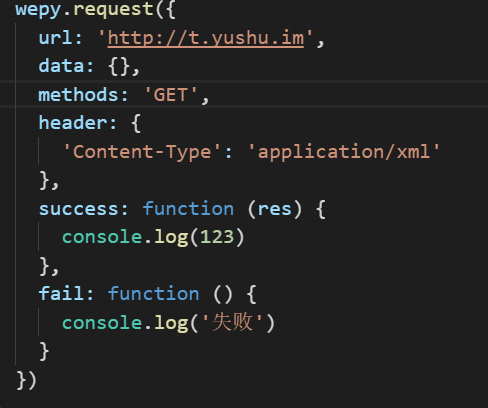Click the final closing brace and parenthesis
The width and height of the screenshot is (488, 408).
click(x=27, y=380)
